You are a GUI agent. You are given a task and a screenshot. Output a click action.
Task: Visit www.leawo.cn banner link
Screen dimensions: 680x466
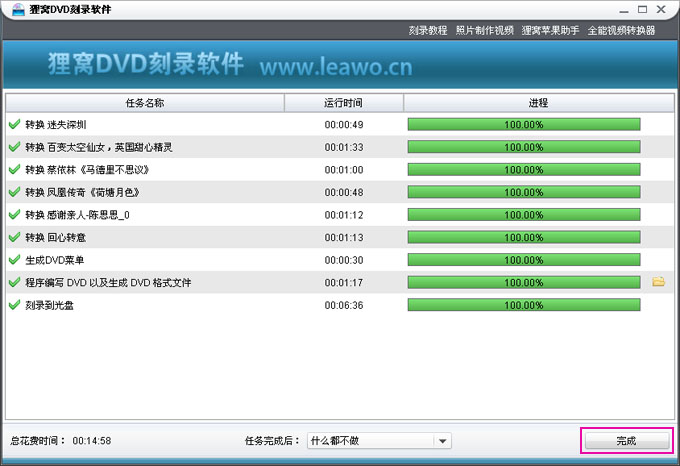pyautogui.click(x=336, y=66)
